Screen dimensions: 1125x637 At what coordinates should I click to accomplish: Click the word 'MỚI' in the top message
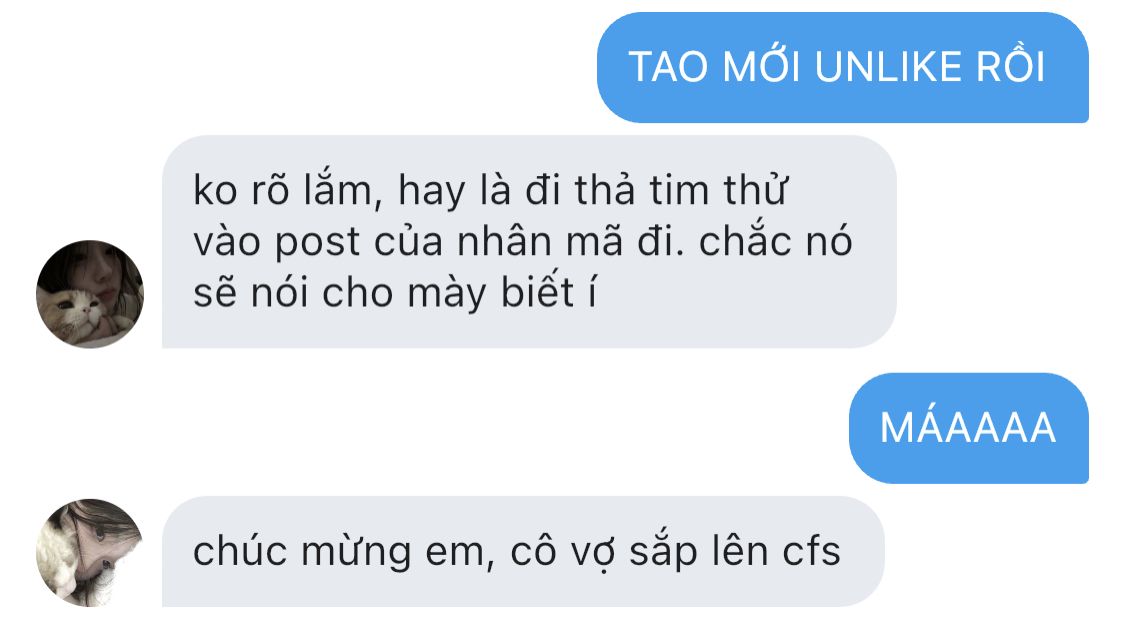click(x=761, y=66)
